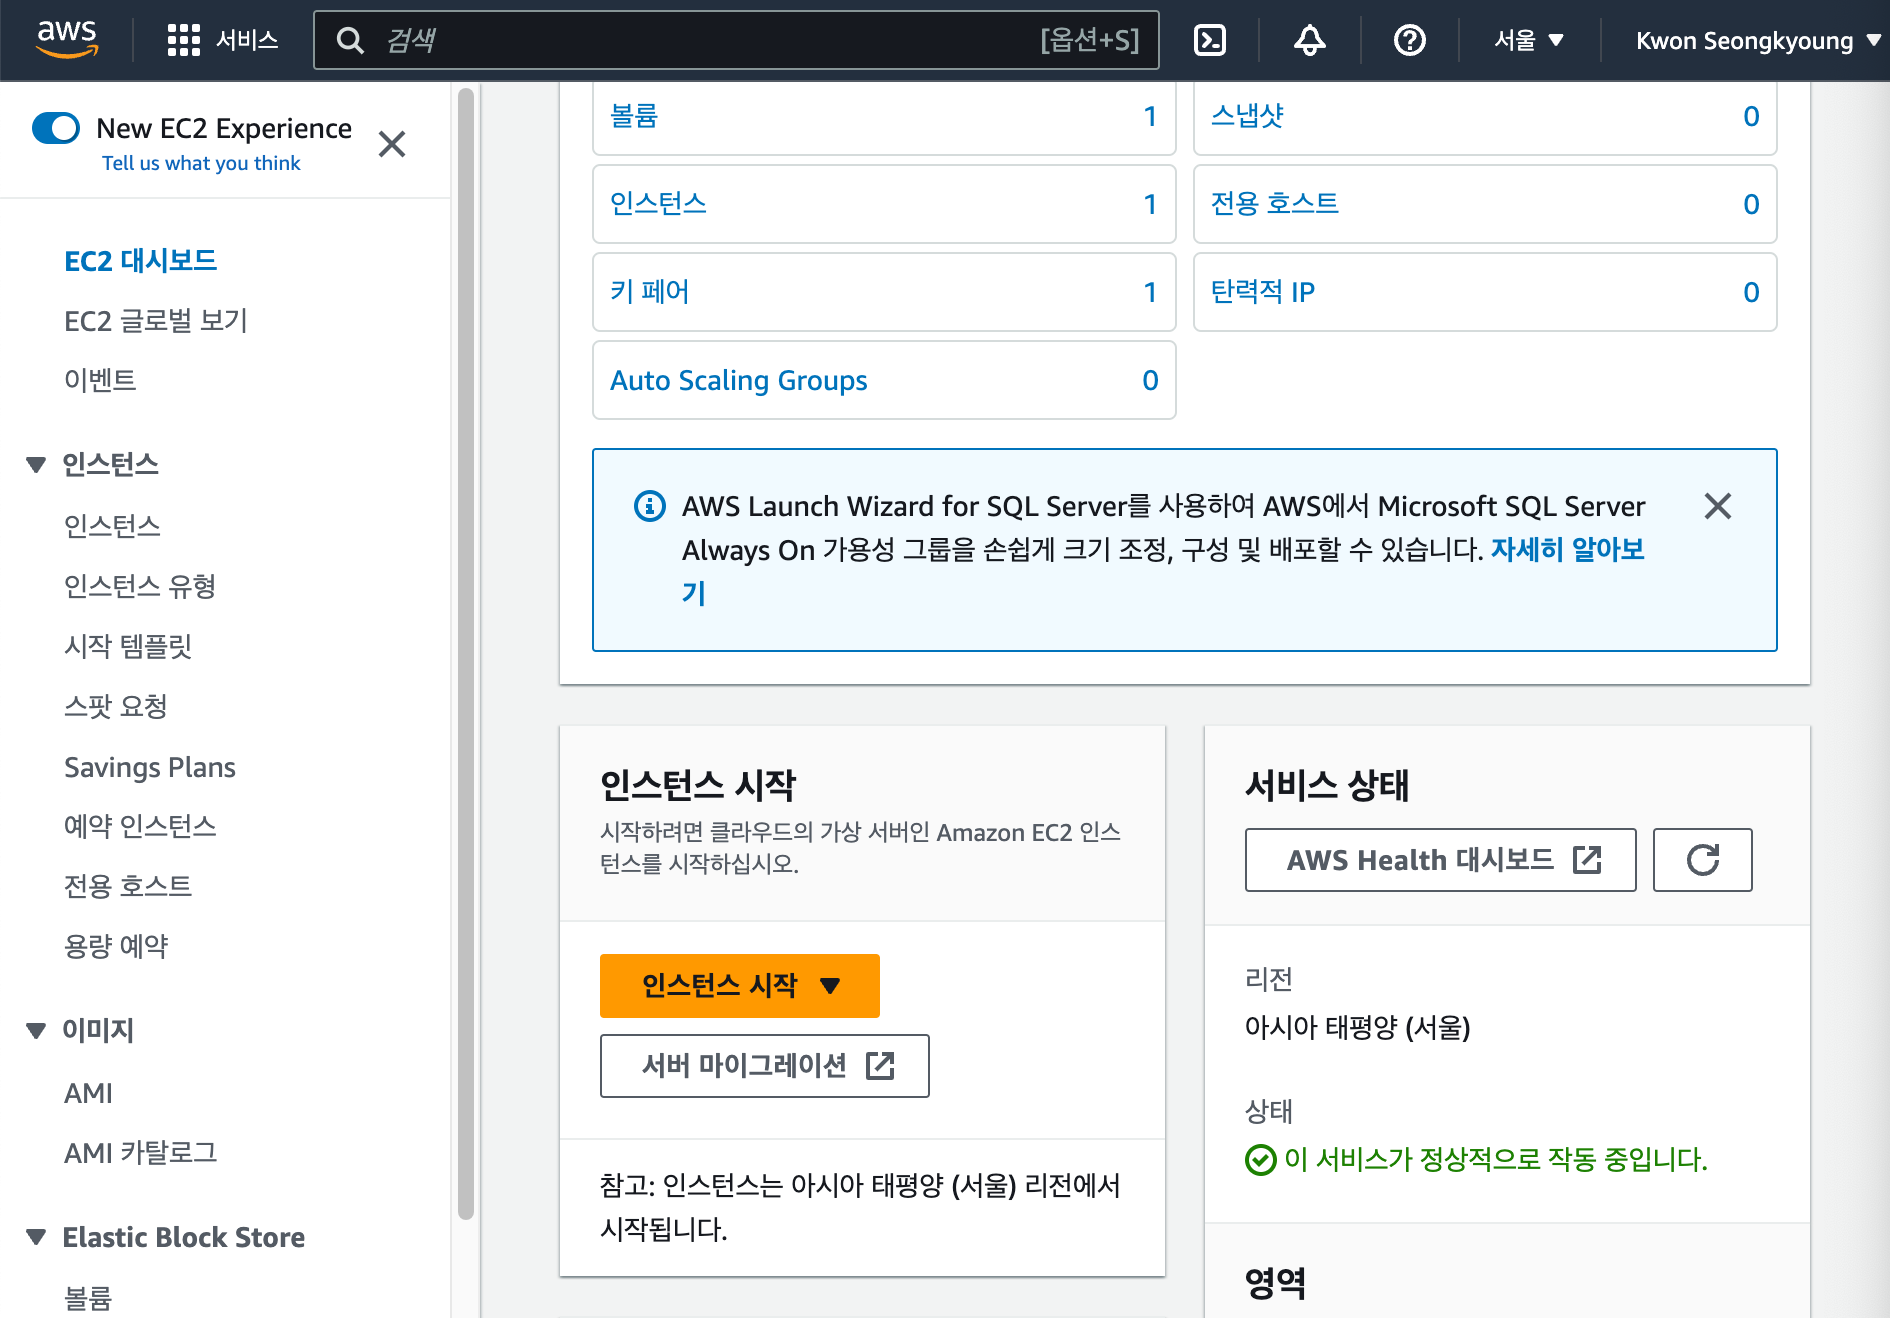Open 시작 템플릿 in the sidebar
The width and height of the screenshot is (1890, 1318).
click(128, 646)
